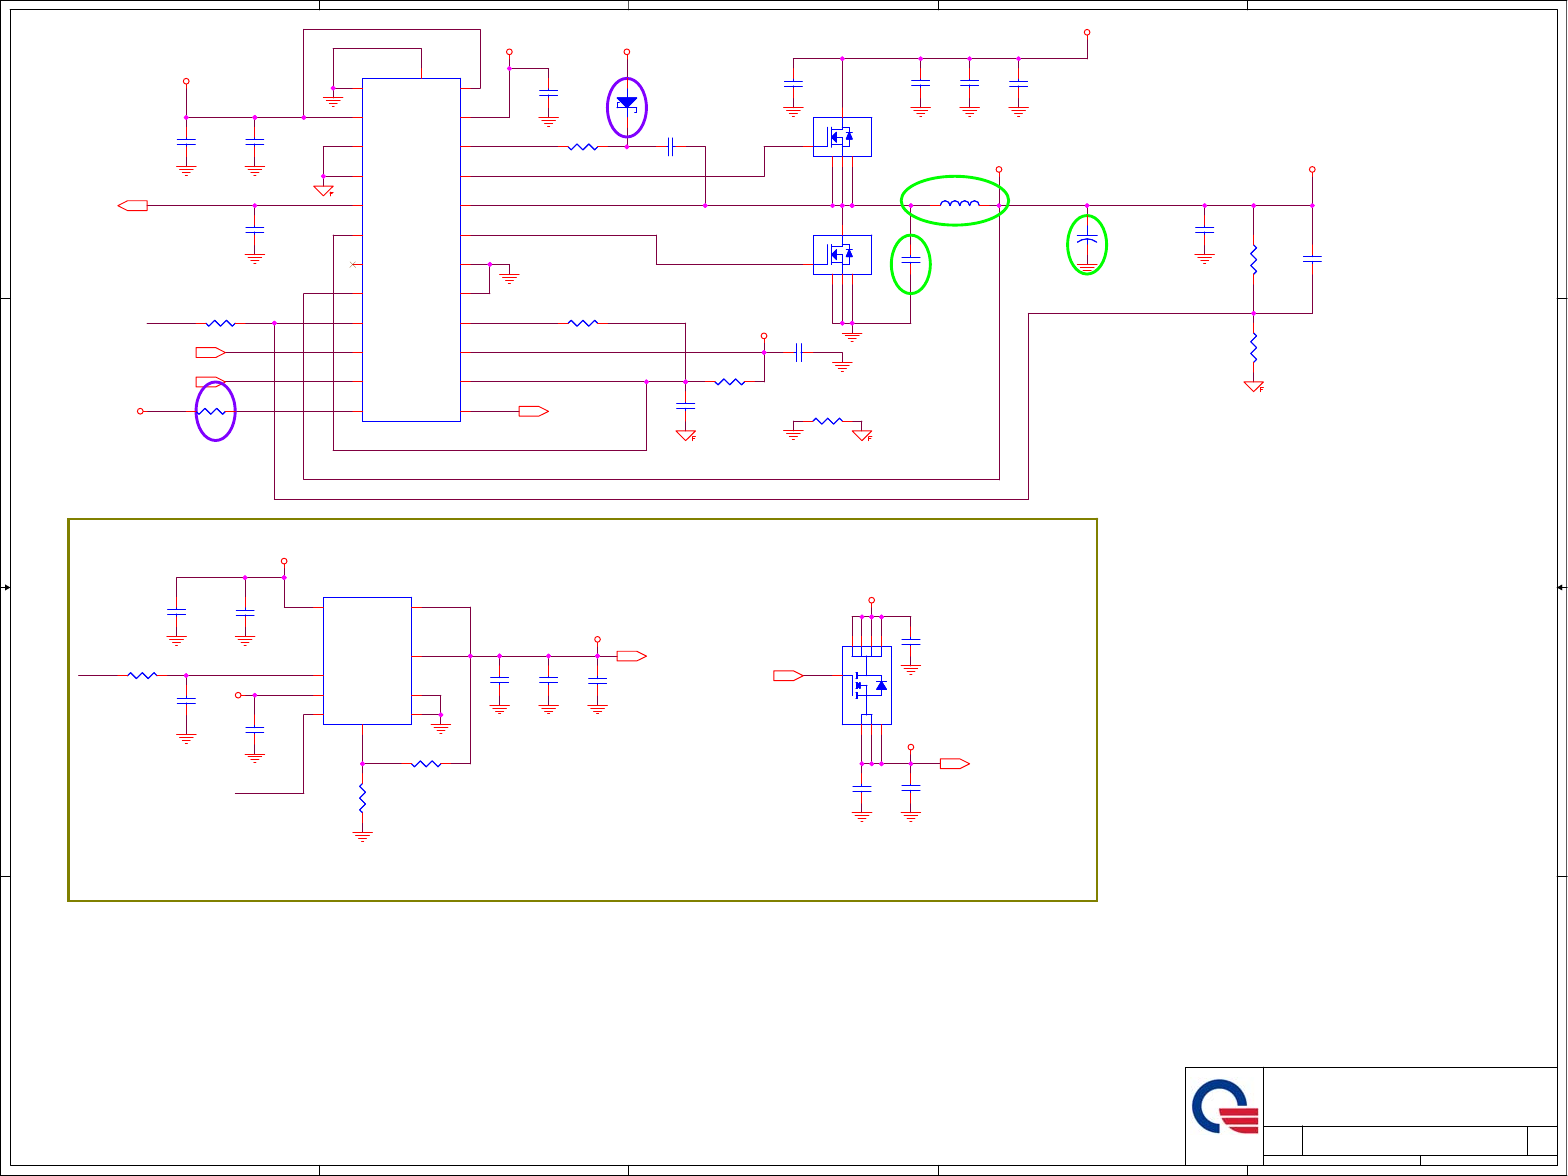
Task: Click the upper MOSFET of the half-bridge
Action: point(842,137)
